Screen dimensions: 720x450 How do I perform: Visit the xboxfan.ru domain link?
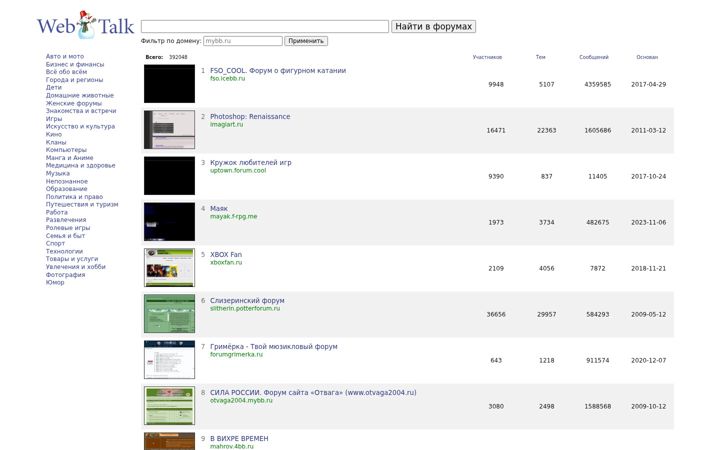226,262
